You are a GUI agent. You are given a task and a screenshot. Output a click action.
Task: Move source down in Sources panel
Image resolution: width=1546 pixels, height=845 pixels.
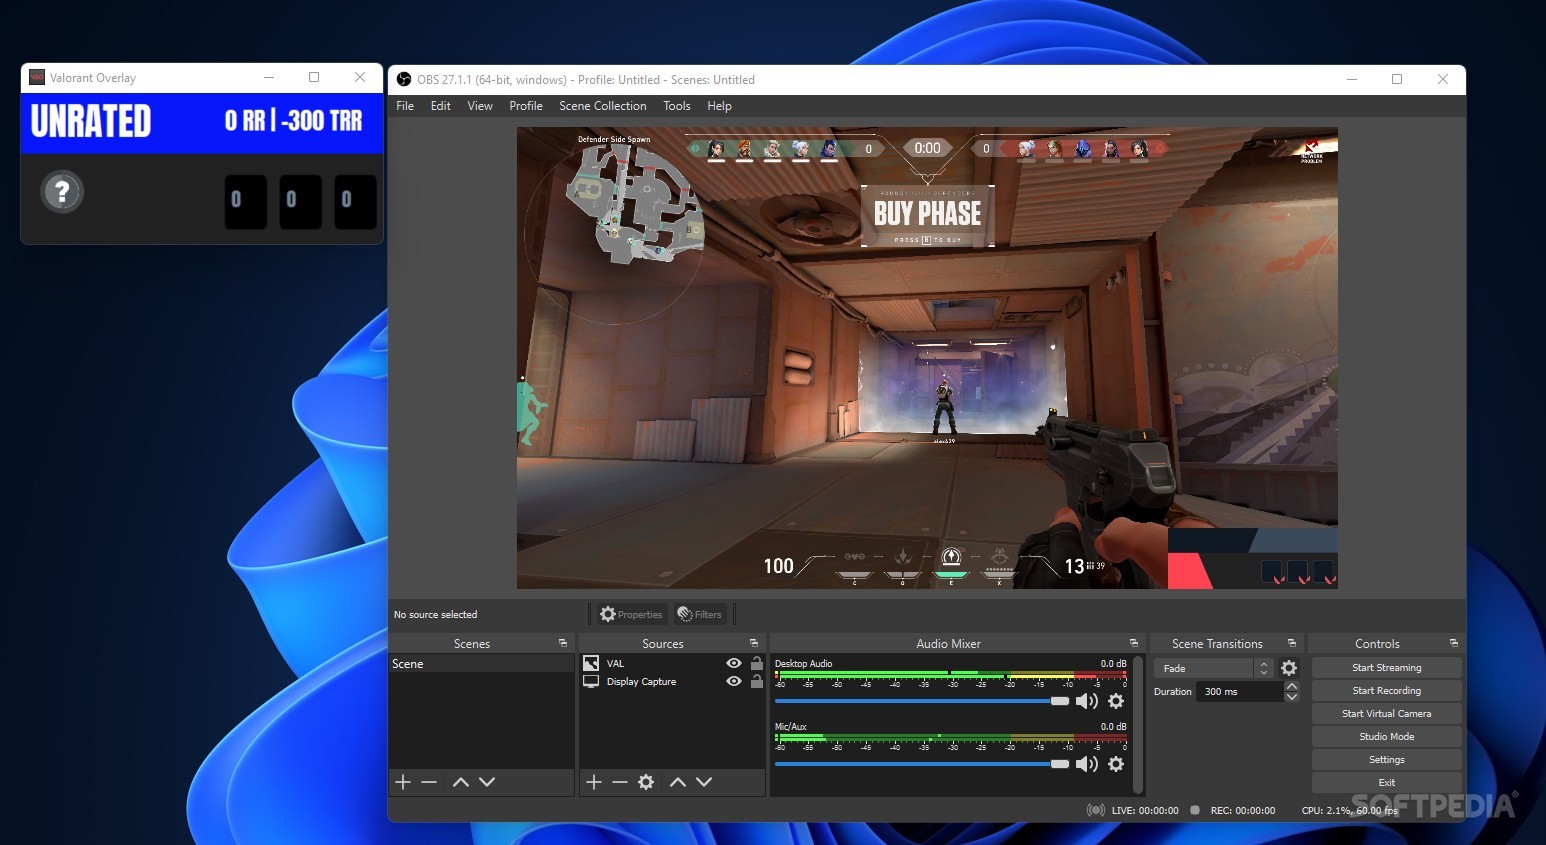click(x=704, y=782)
